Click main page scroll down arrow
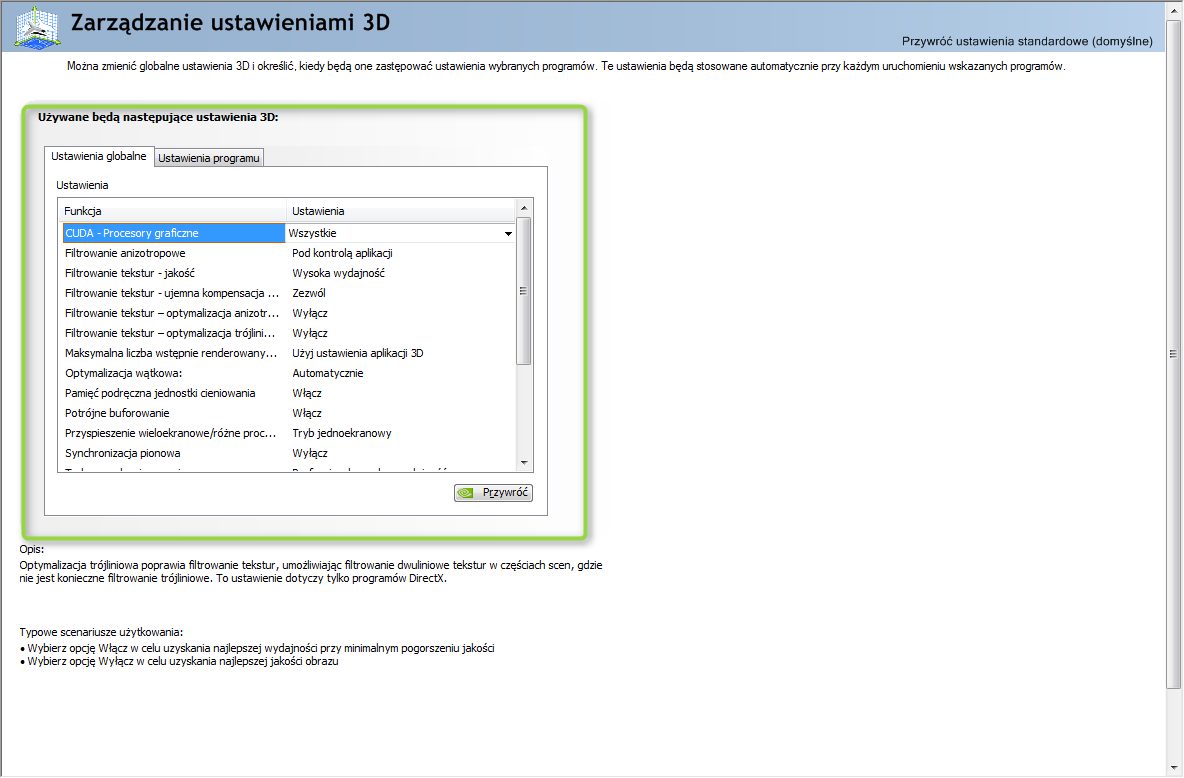Viewport: 1184px width, 778px height. point(1173,768)
